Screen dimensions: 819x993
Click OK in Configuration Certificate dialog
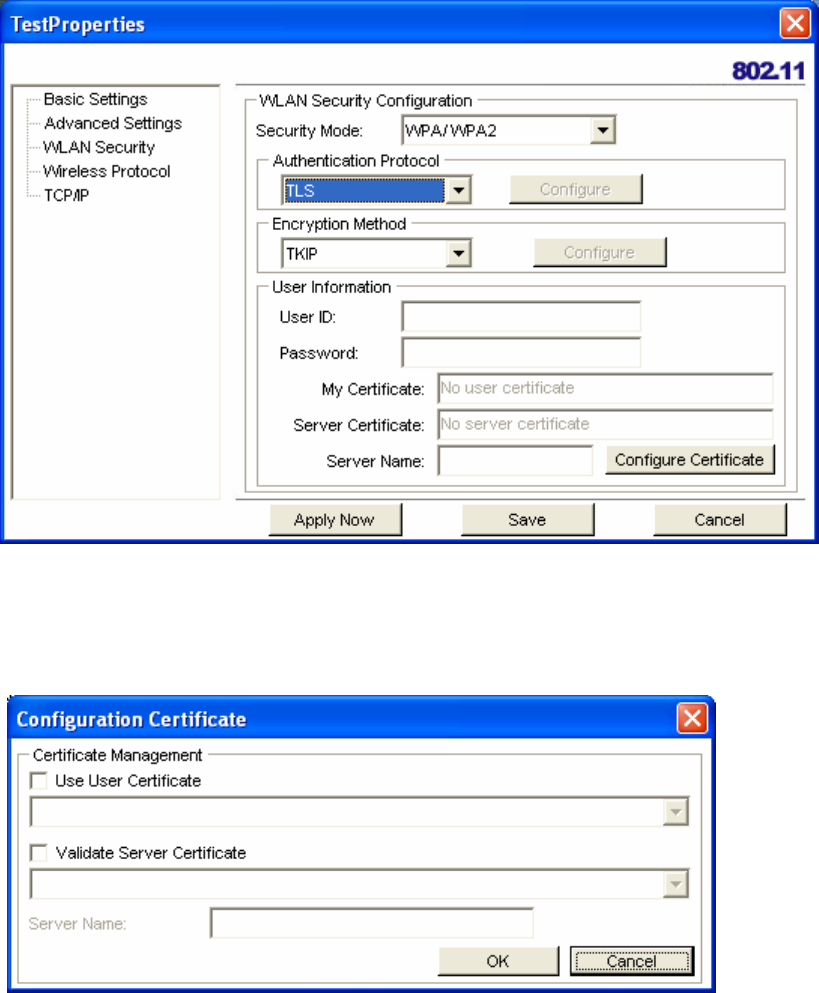pyautogui.click(x=498, y=961)
